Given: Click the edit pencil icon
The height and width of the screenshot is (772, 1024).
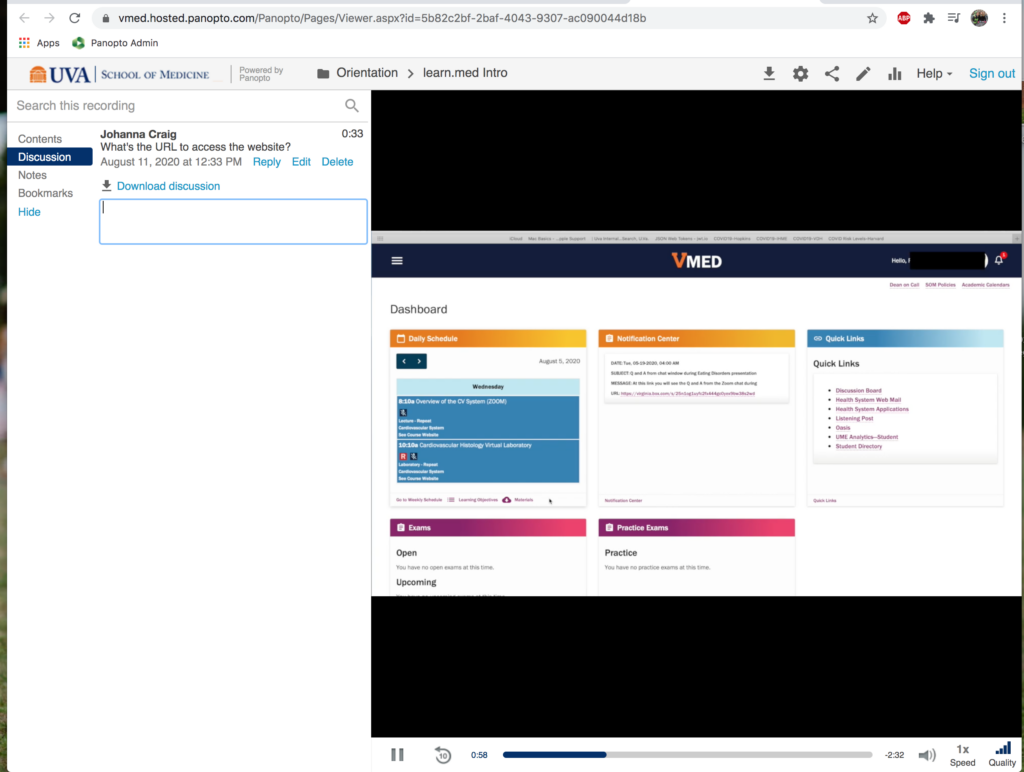Looking at the screenshot, I should tap(863, 74).
